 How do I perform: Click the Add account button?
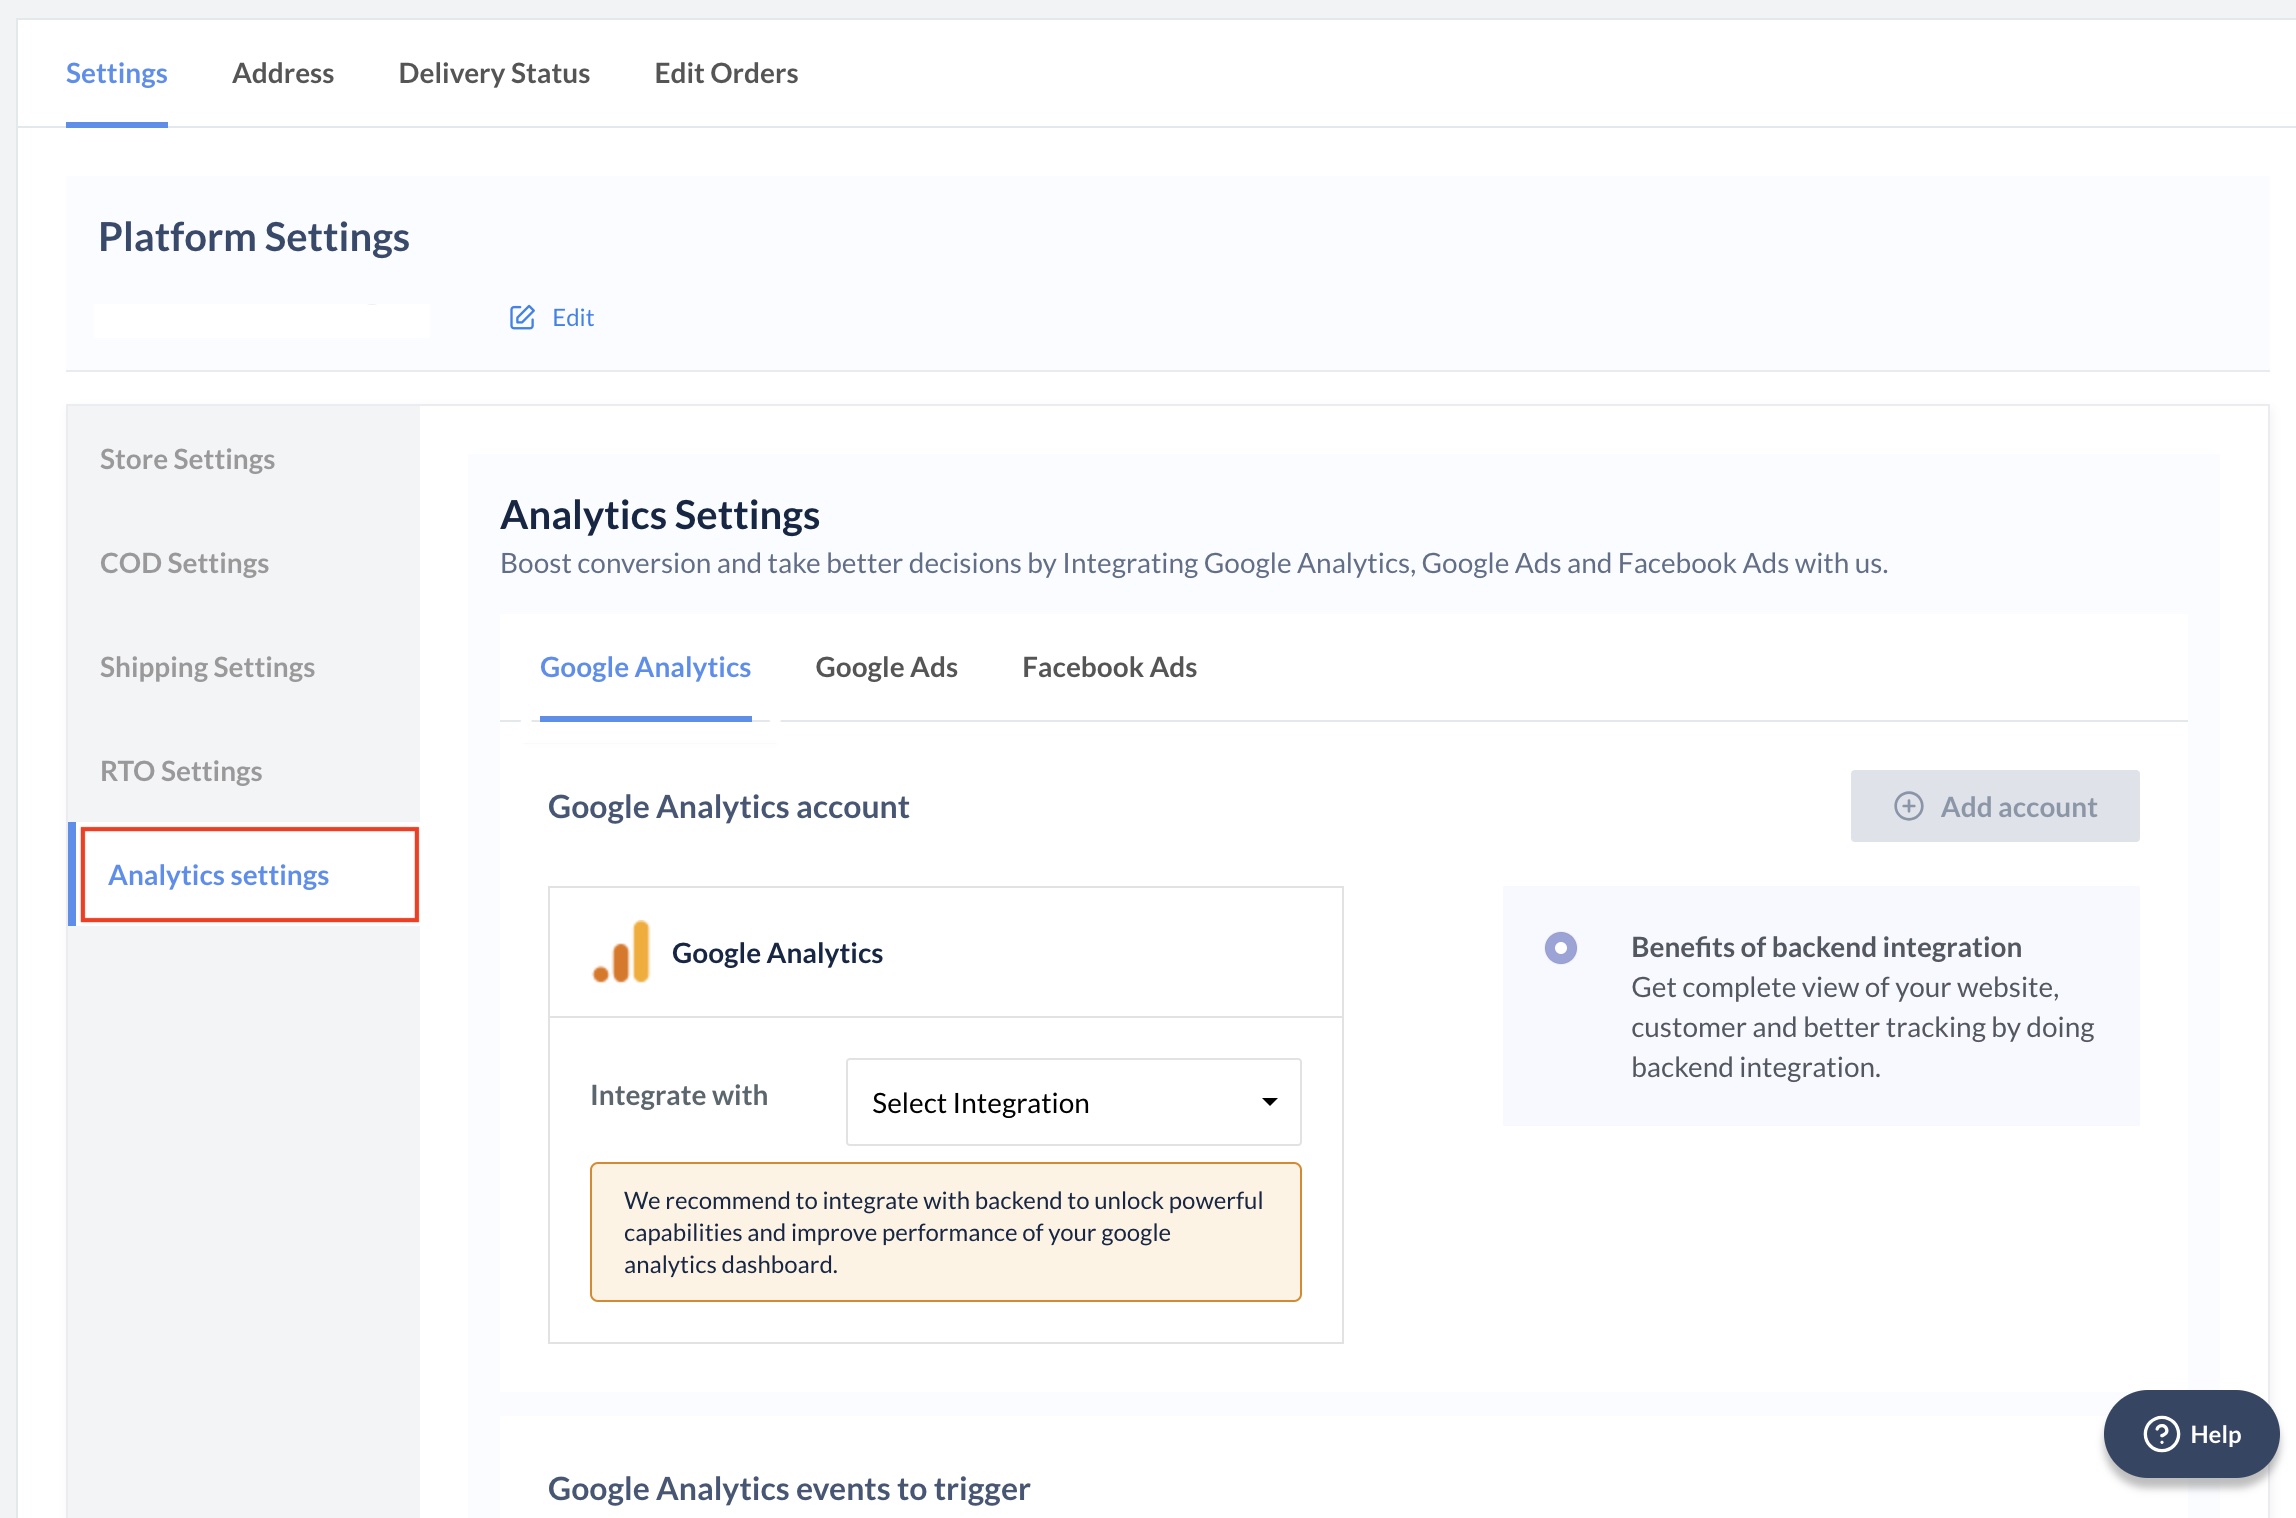1994,805
